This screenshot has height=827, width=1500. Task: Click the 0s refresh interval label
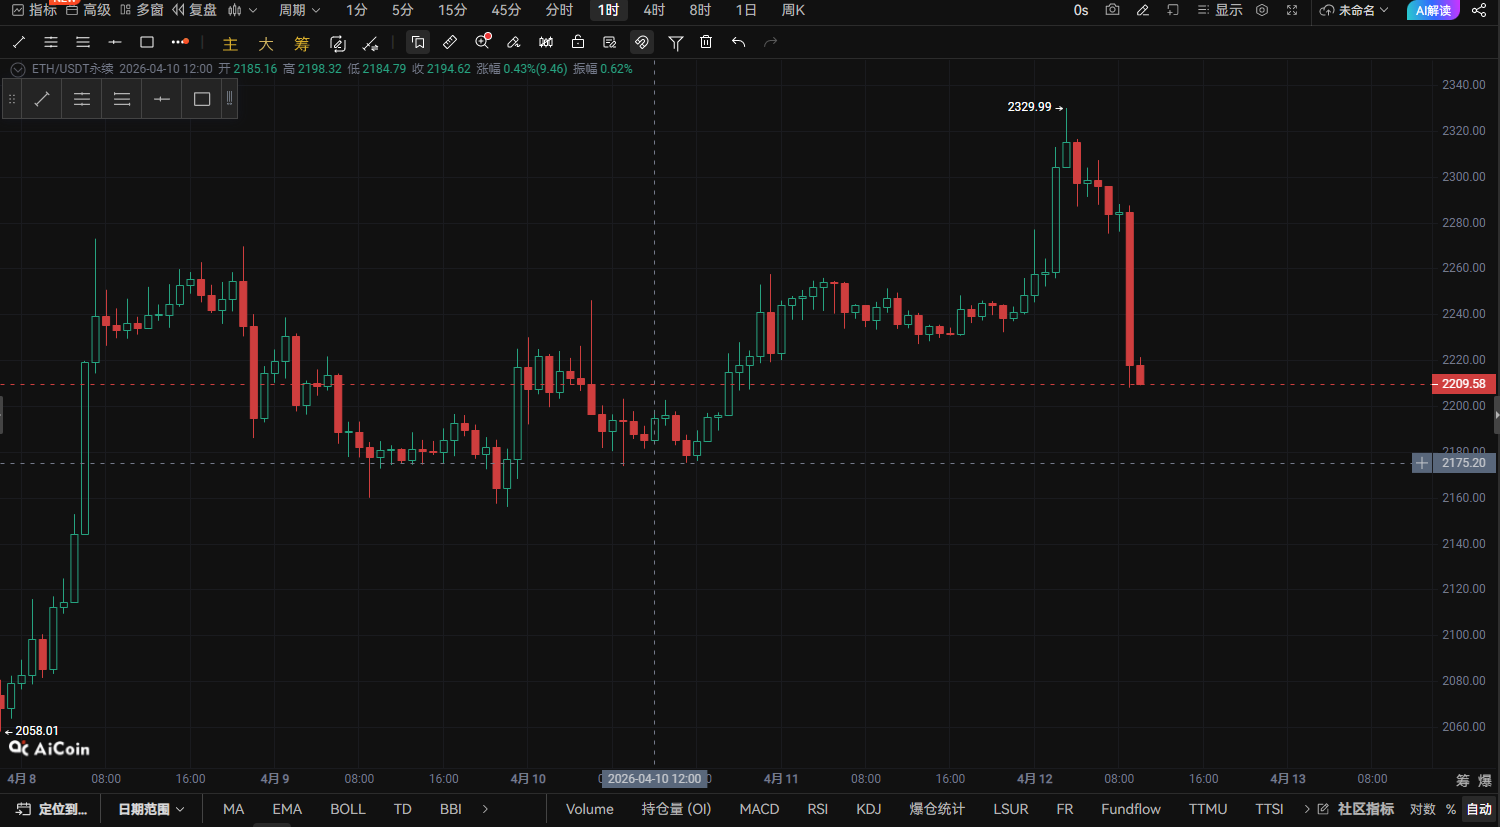tap(1081, 10)
